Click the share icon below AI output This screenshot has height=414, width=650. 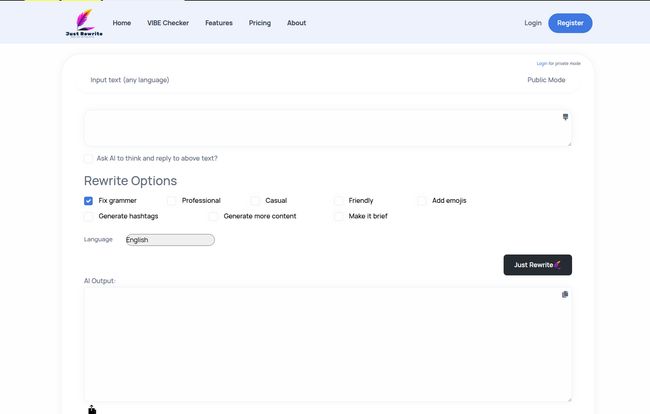92,408
